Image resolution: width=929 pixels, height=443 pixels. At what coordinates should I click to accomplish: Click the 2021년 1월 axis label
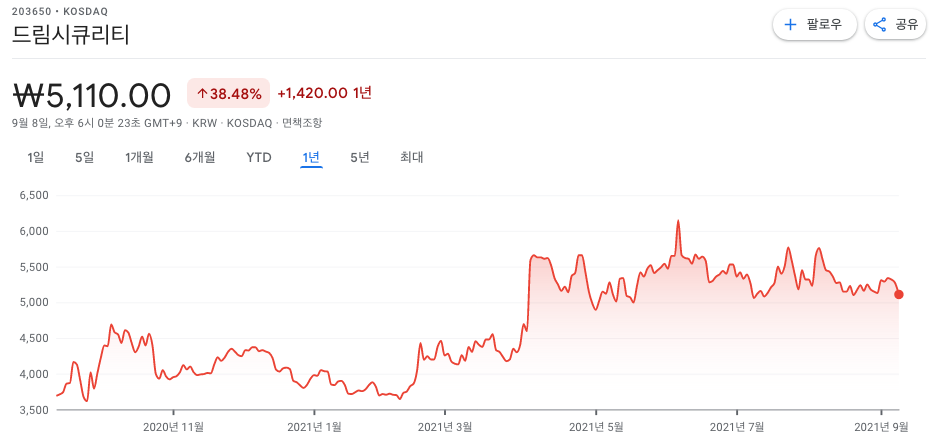click(314, 426)
